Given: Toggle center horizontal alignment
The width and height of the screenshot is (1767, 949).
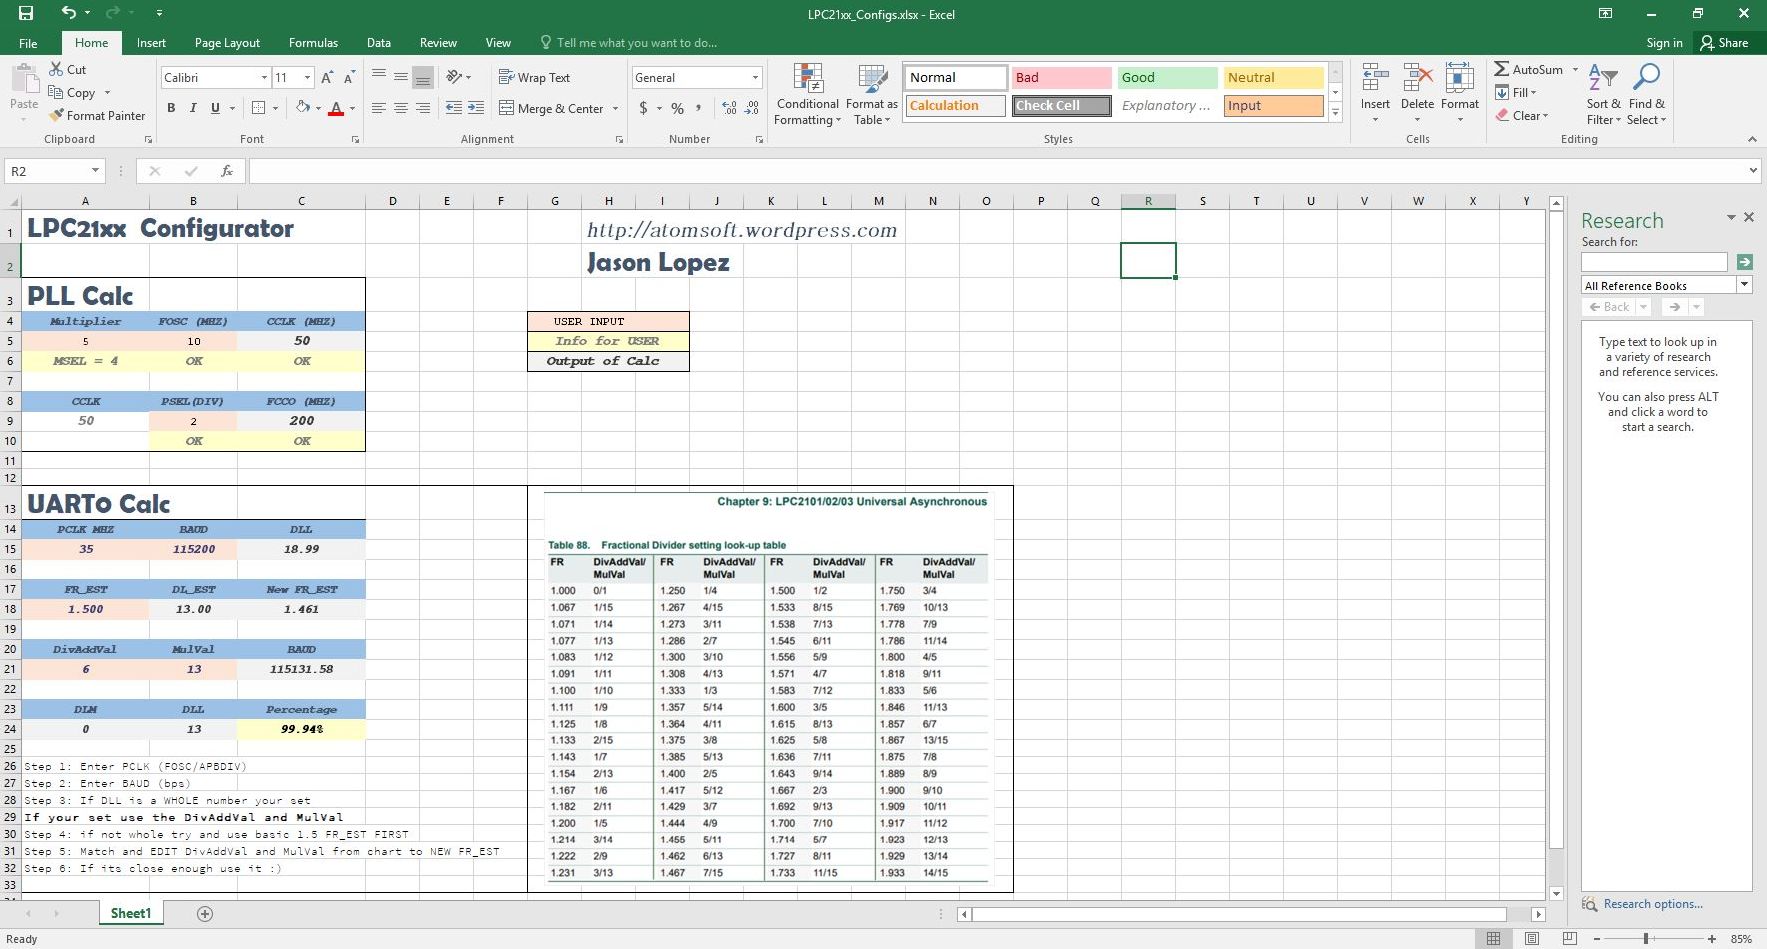Looking at the screenshot, I should [x=400, y=108].
